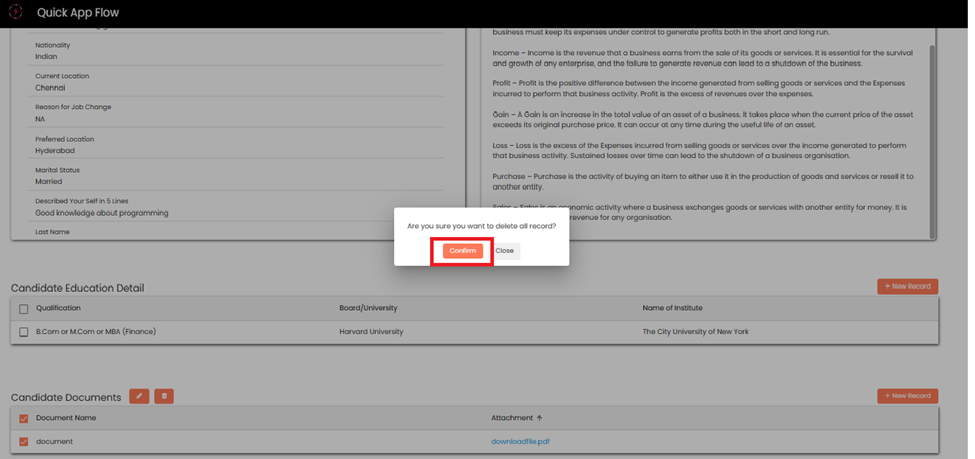Click the Board/University column header
This screenshot has height=459, width=975.
368,308
